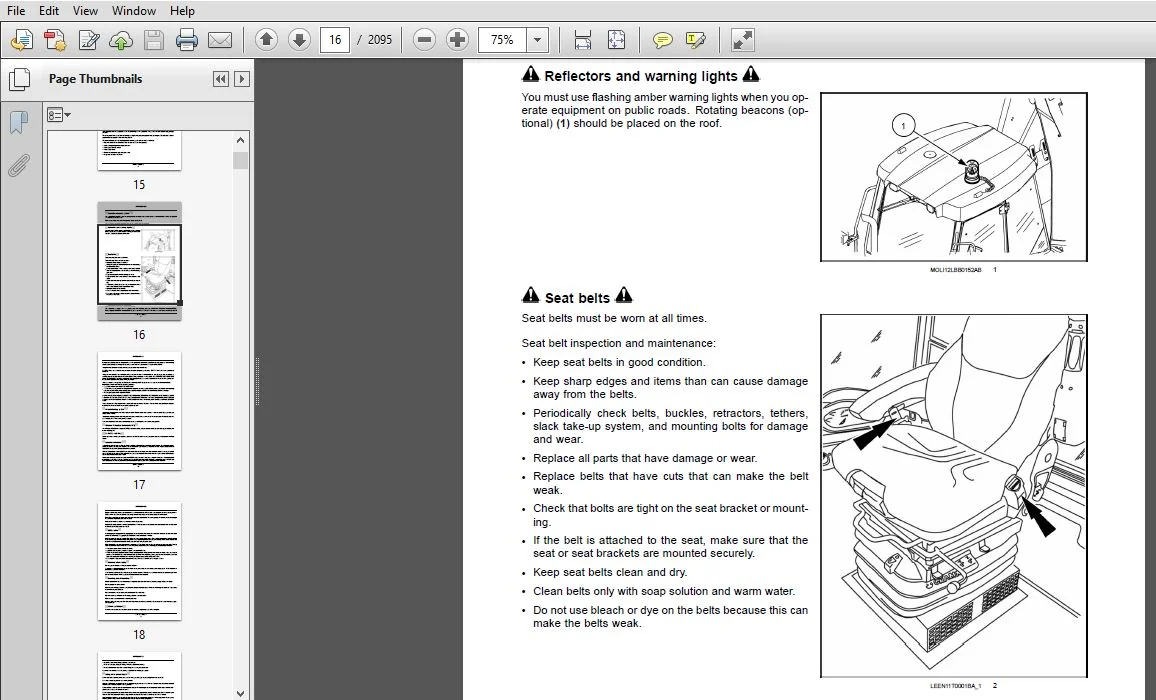The image size is (1156, 700).
Task: Print the document using printer icon
Action: (187, 40)
